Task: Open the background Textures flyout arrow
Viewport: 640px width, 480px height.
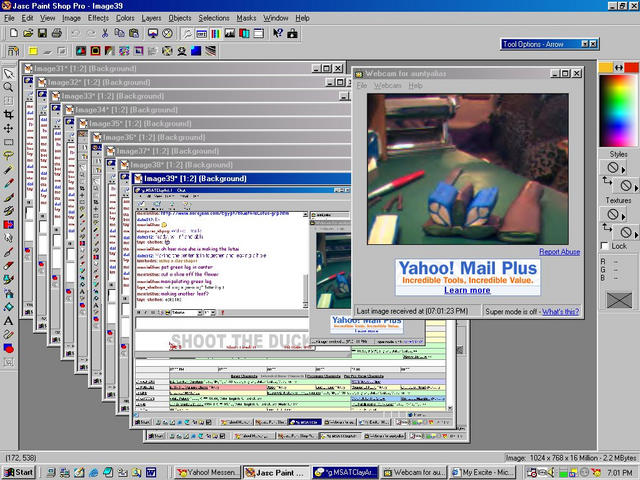Action: tap(636, 235)
